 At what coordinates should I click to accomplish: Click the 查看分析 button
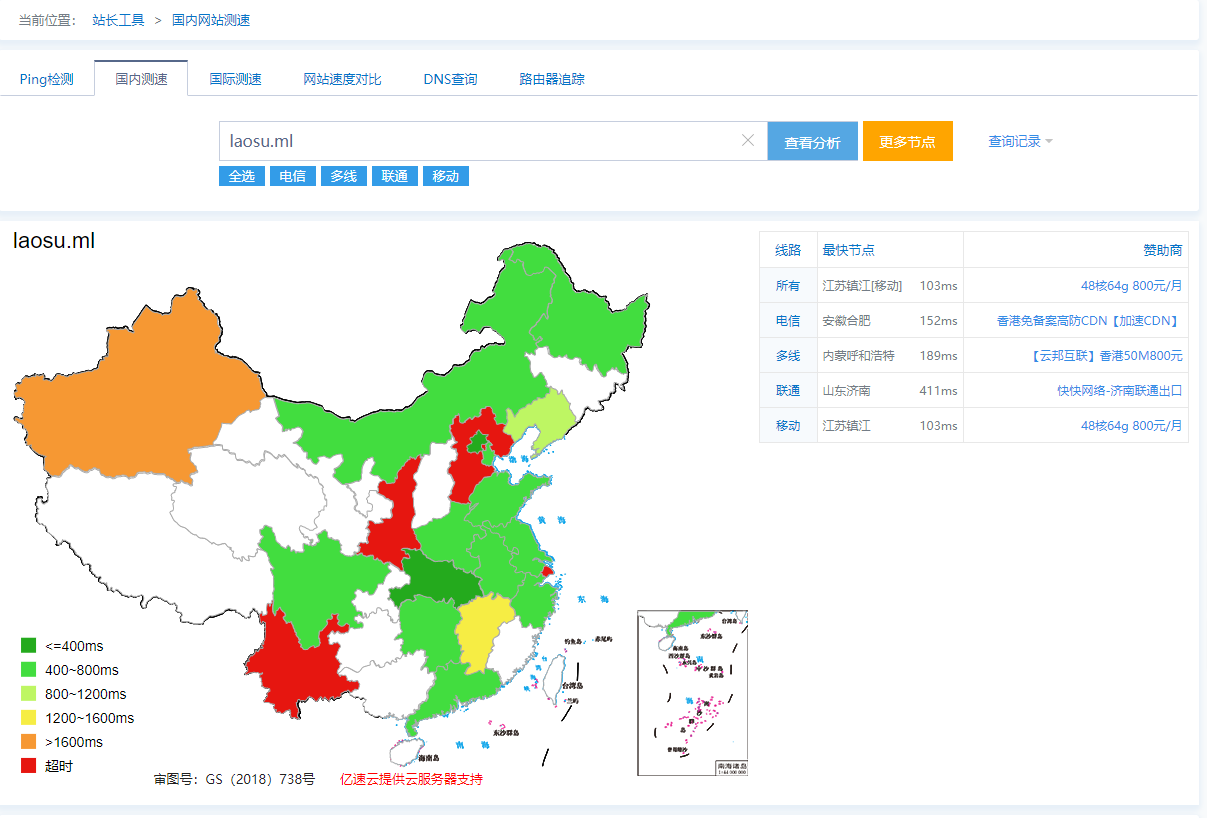(812, 141)
